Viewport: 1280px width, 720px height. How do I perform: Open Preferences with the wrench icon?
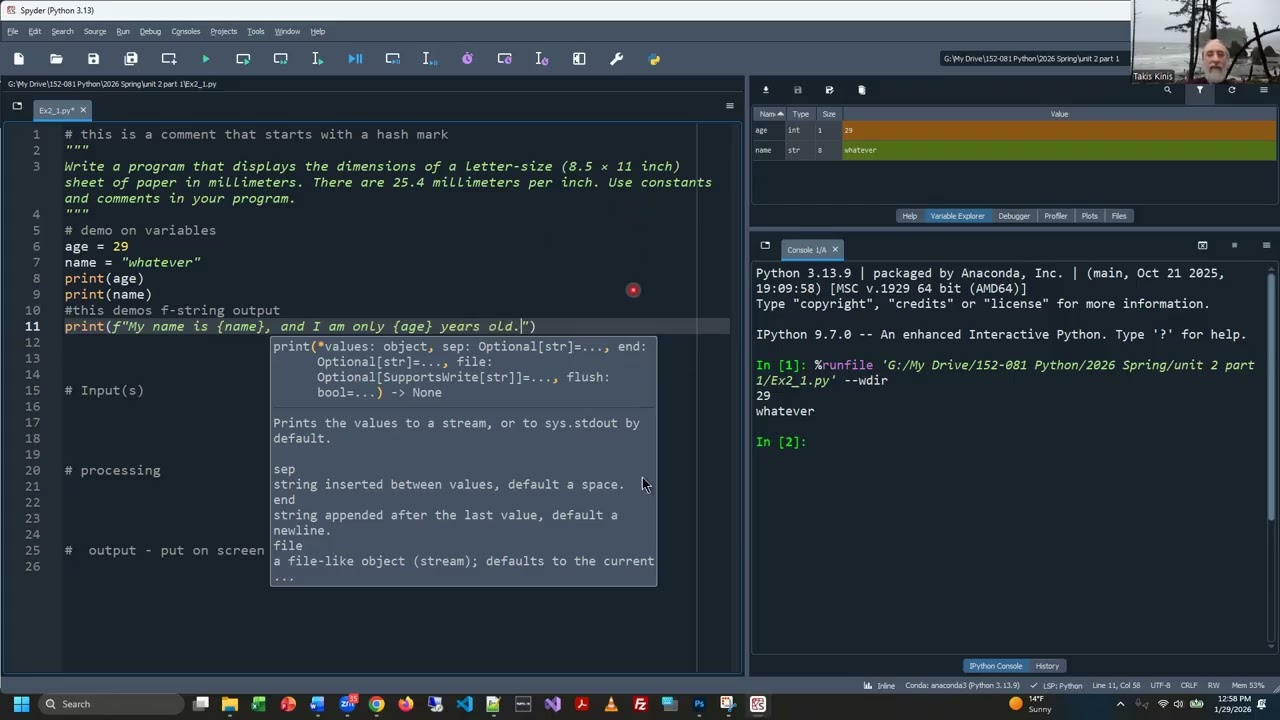616,59
